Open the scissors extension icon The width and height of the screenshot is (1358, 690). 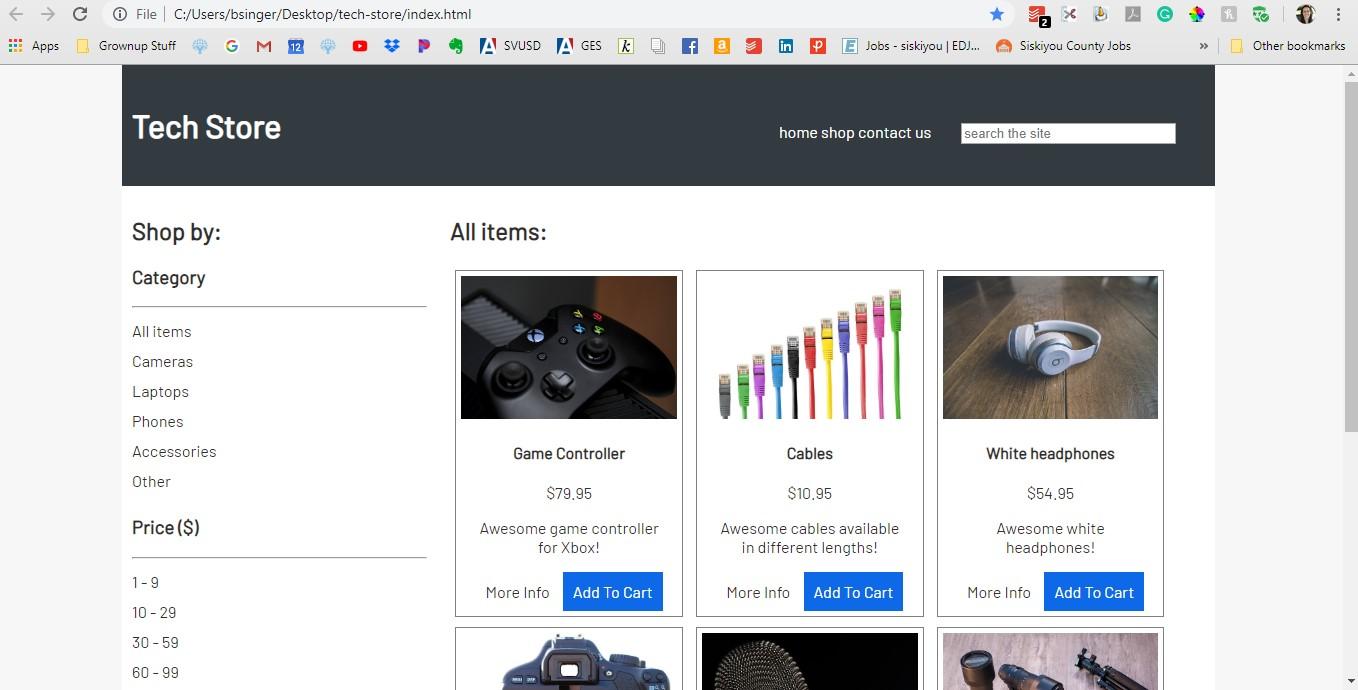pyautogui.click(x=1069, y=14)
